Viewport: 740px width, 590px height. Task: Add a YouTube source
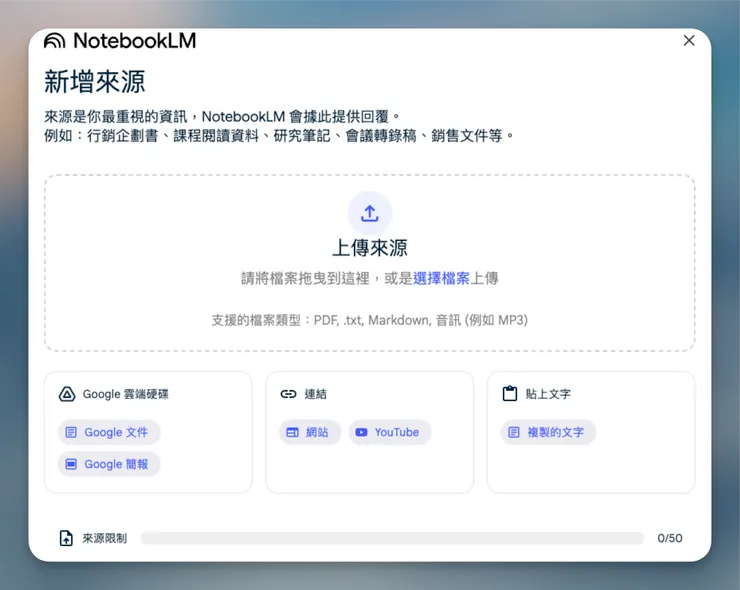pos(390,432)
